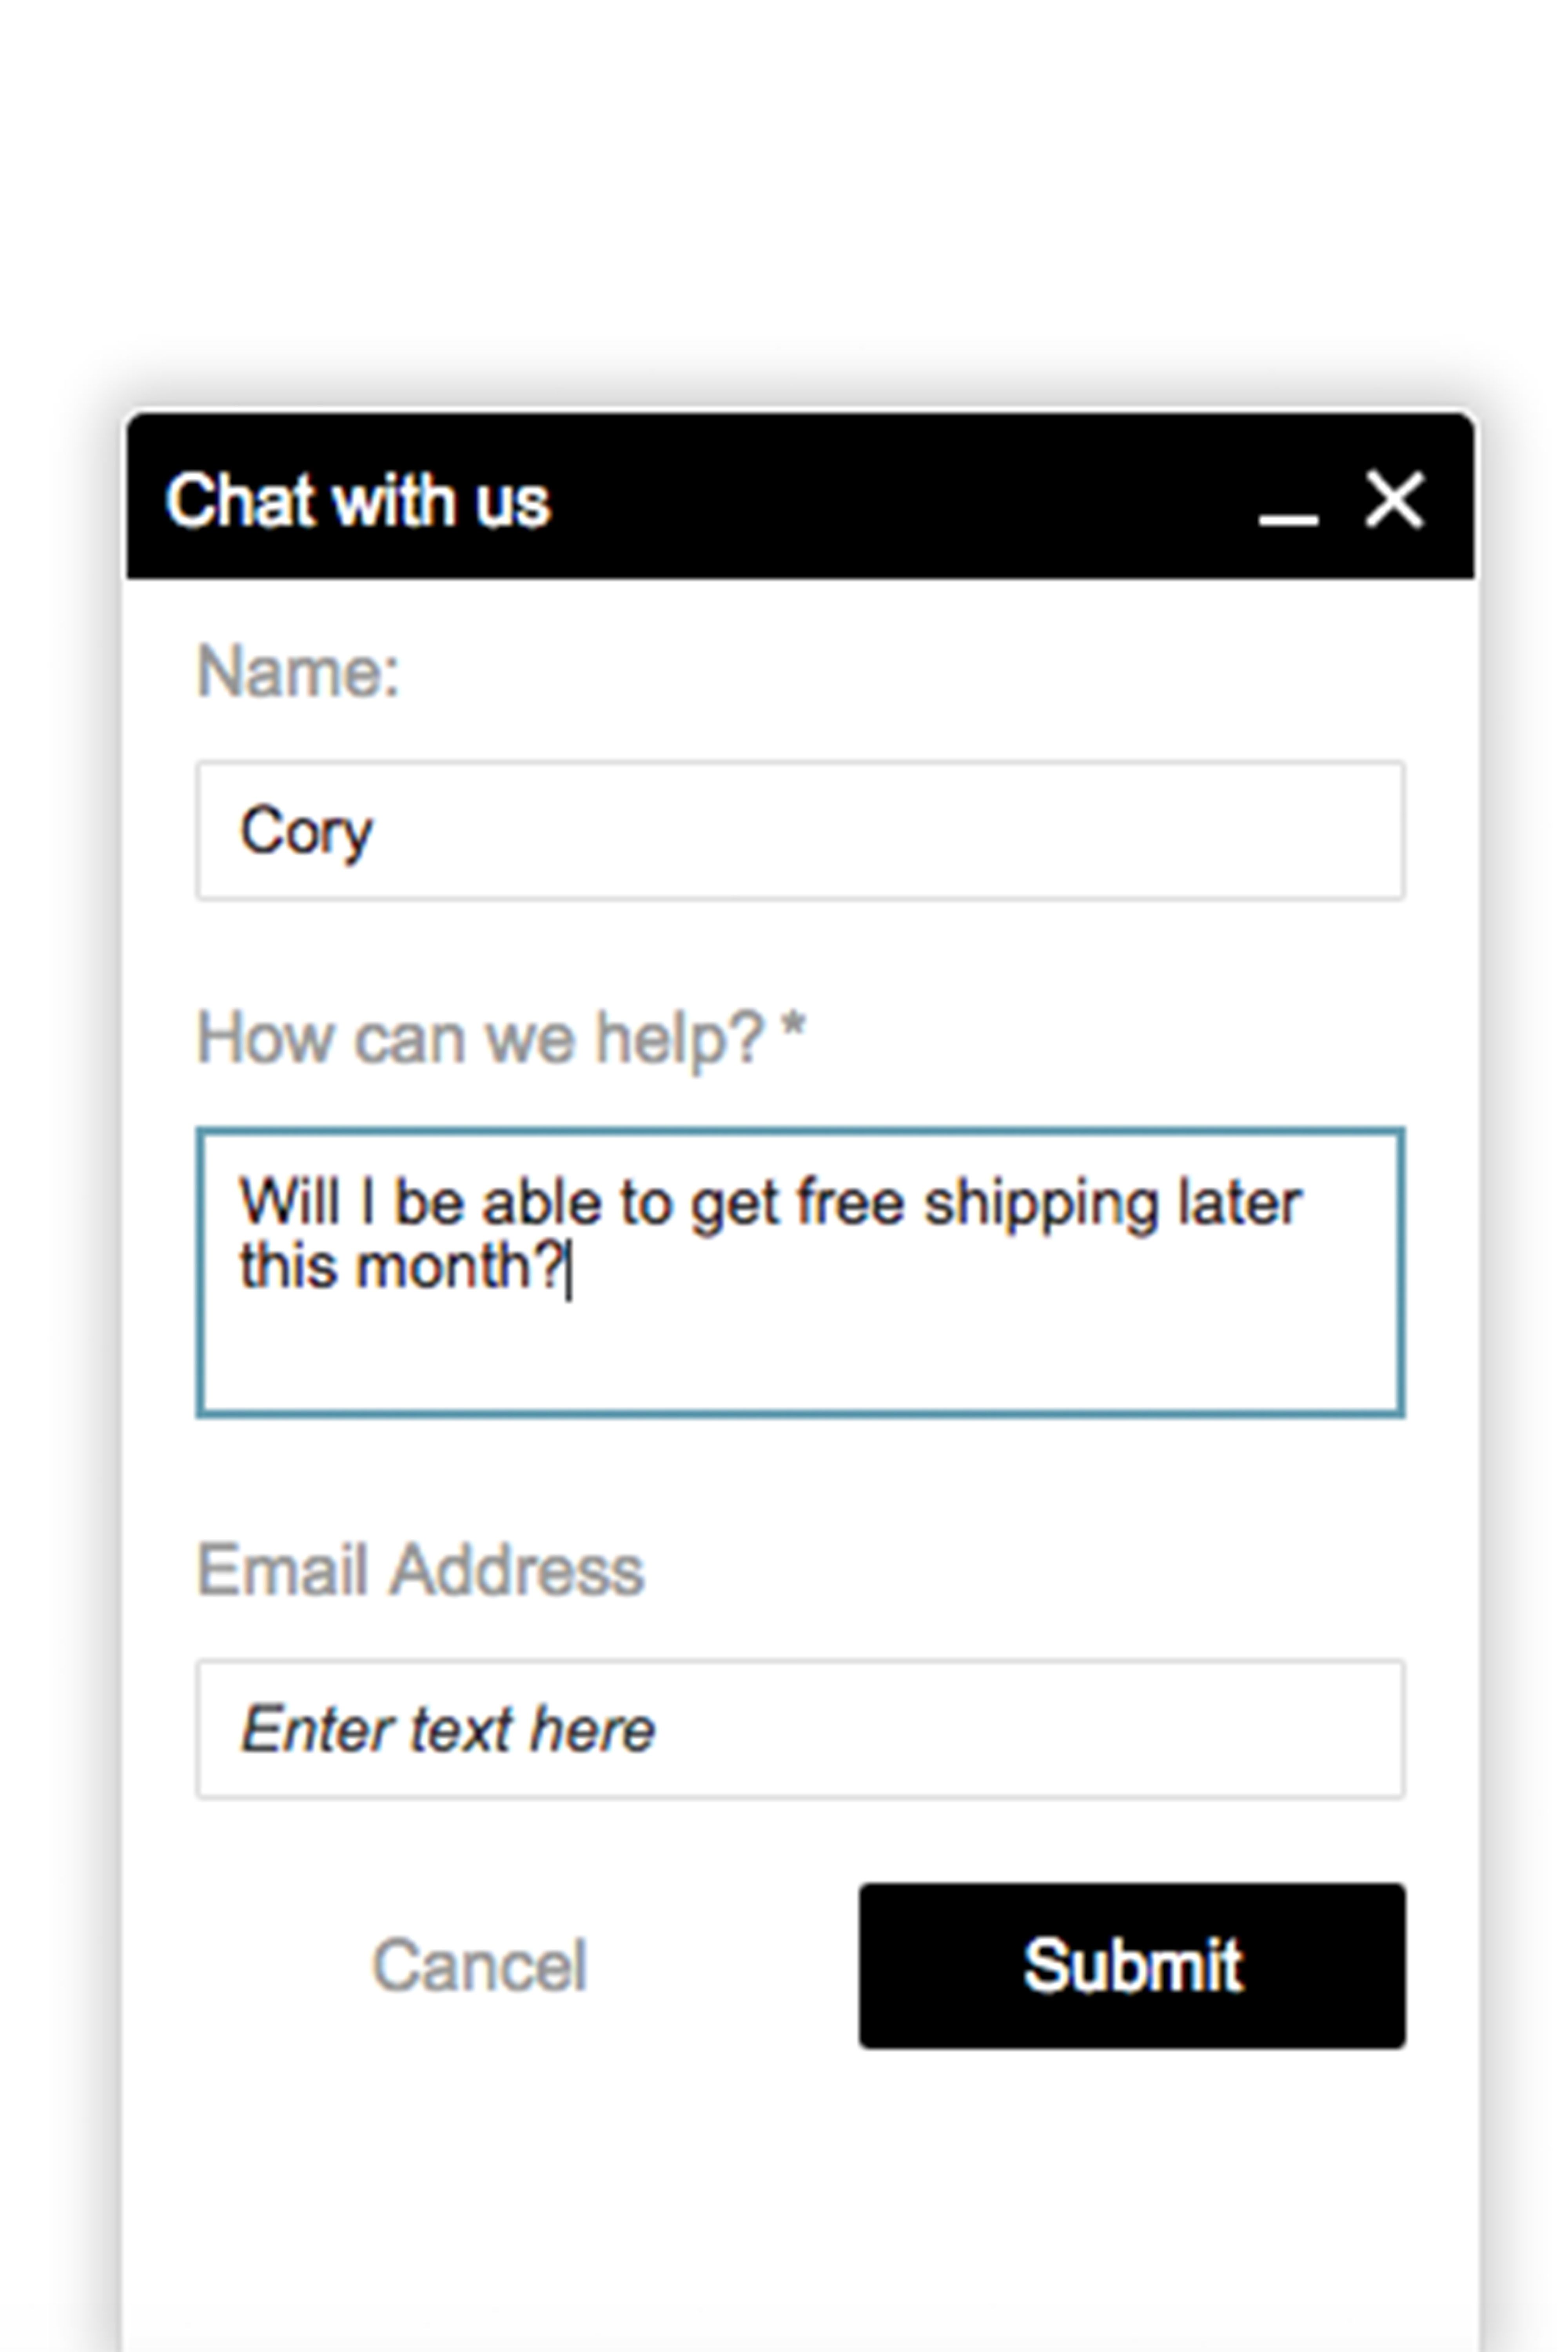Screen dimensions: 1568x2352
Task: Focus the How can we help textarea
Action: (800, 1272)
